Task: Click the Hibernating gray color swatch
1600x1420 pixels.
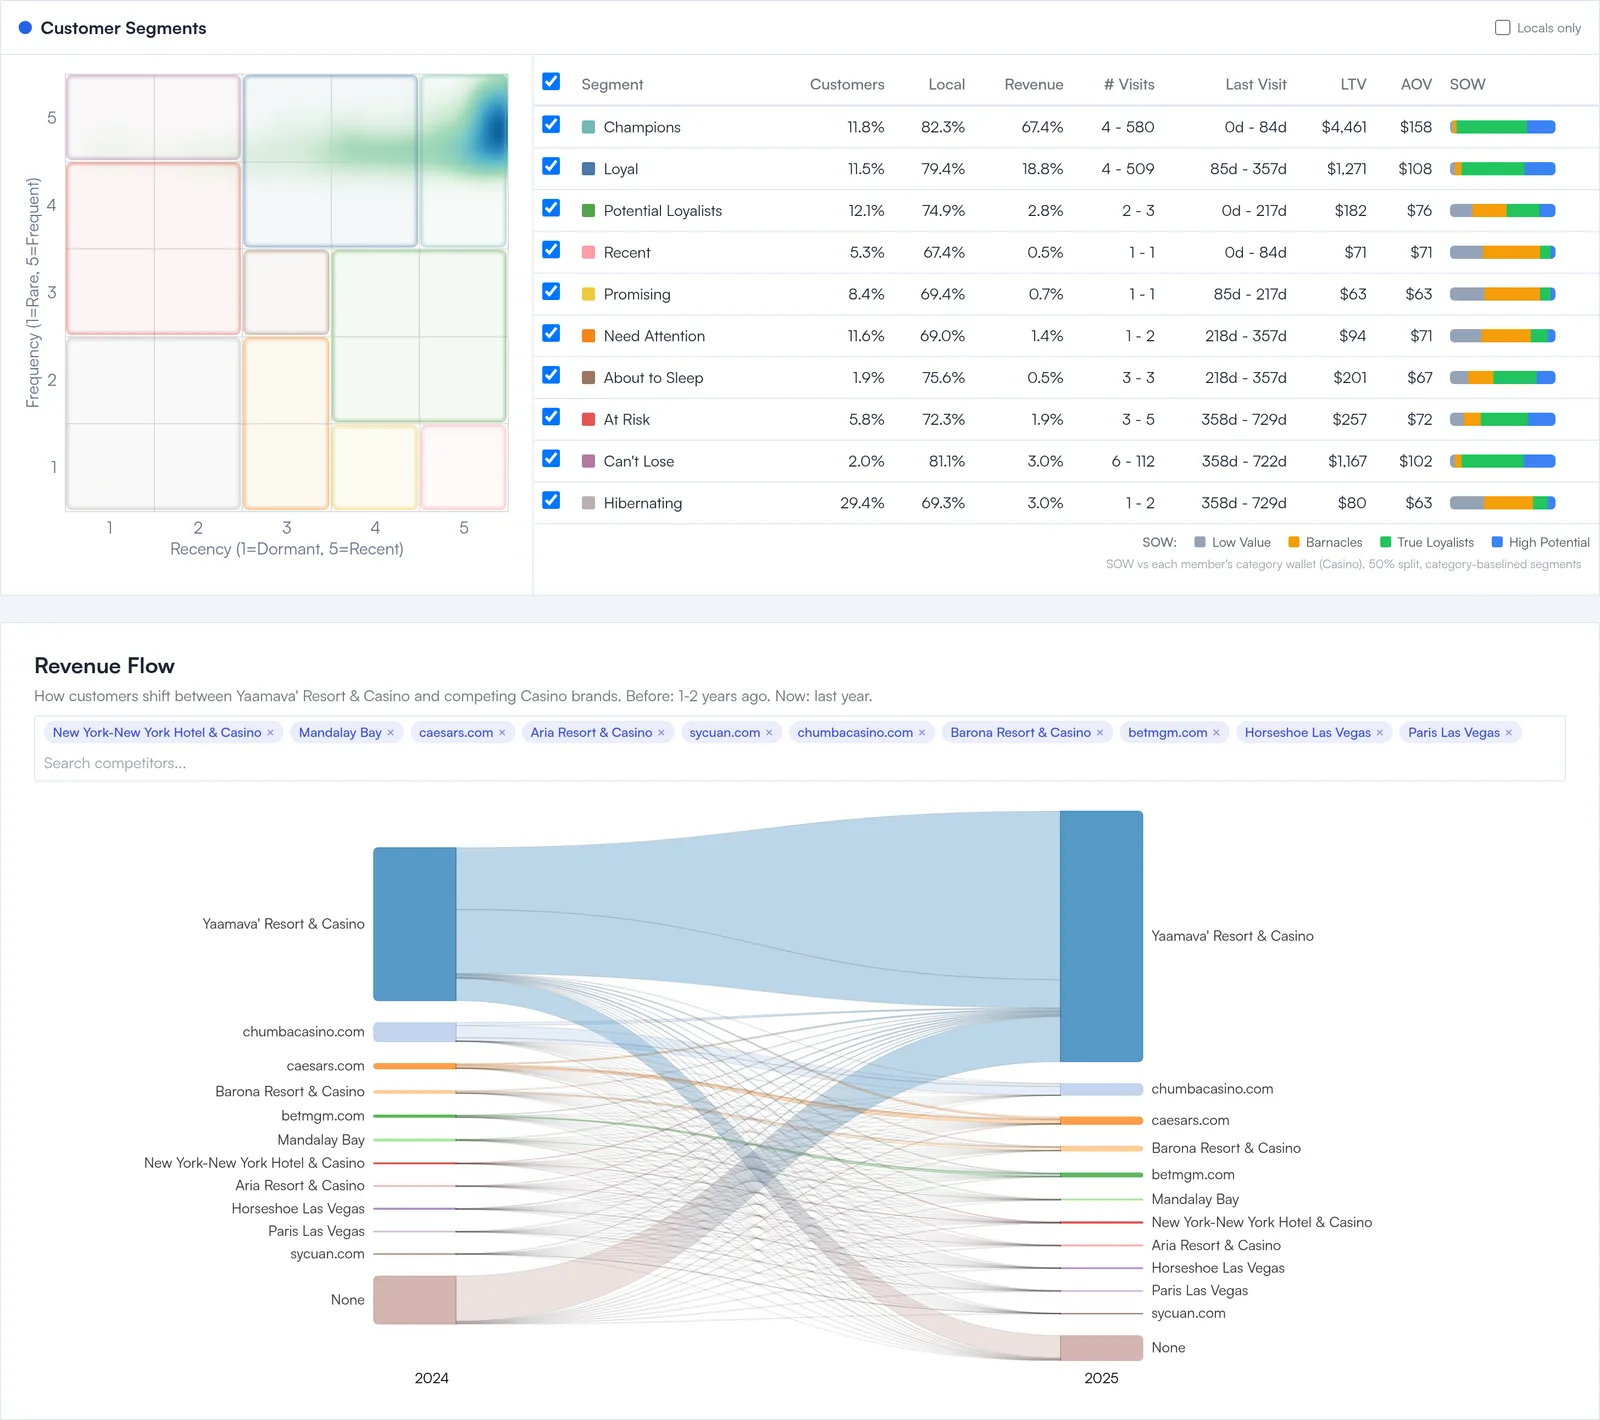Action: tap(589, 503)
